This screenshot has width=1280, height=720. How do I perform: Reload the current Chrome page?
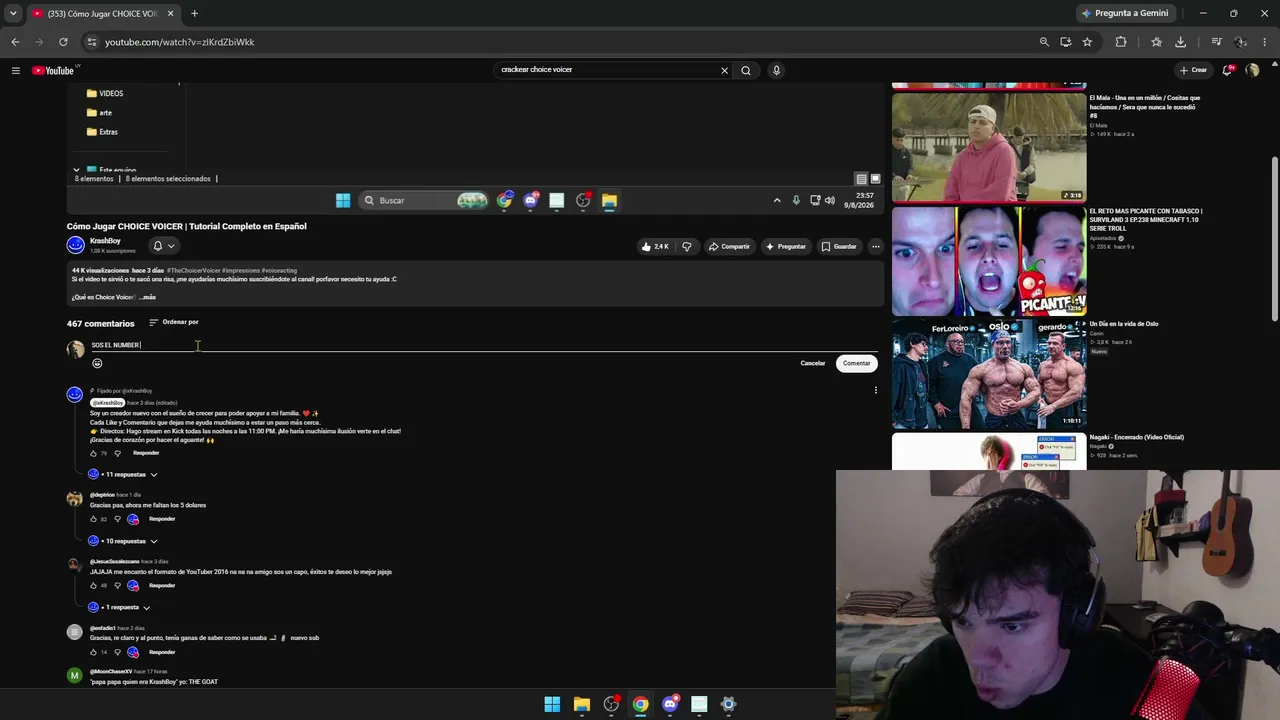(63, 42)
